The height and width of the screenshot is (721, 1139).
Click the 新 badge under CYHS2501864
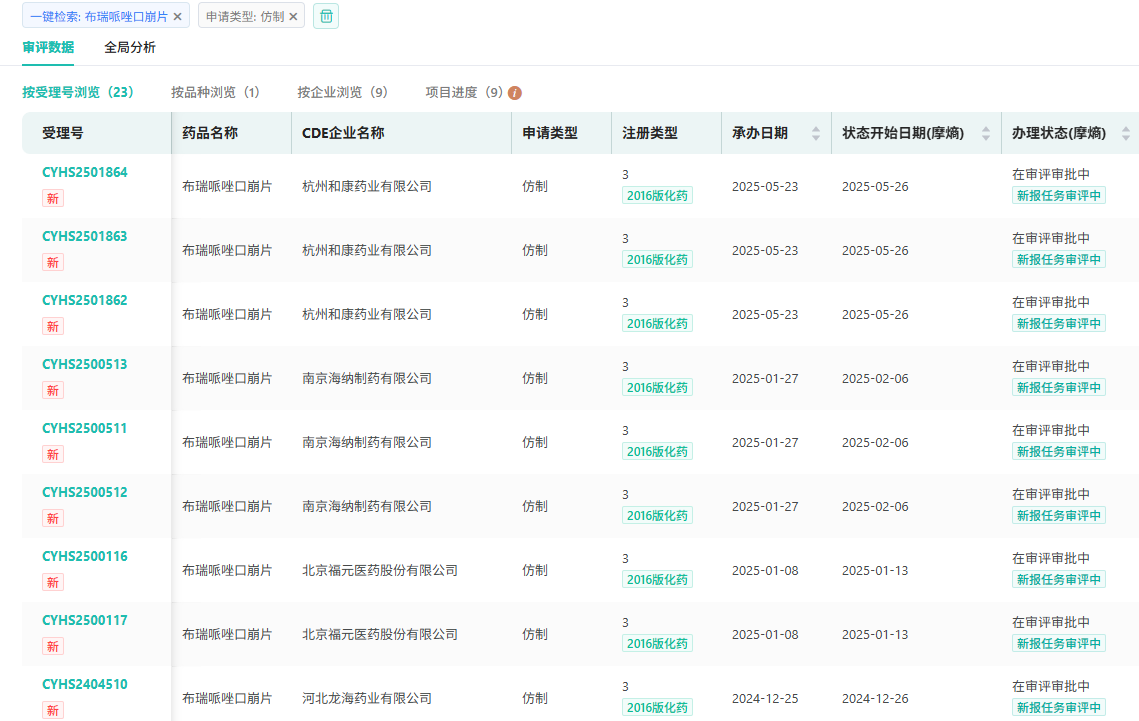[52, 198]
